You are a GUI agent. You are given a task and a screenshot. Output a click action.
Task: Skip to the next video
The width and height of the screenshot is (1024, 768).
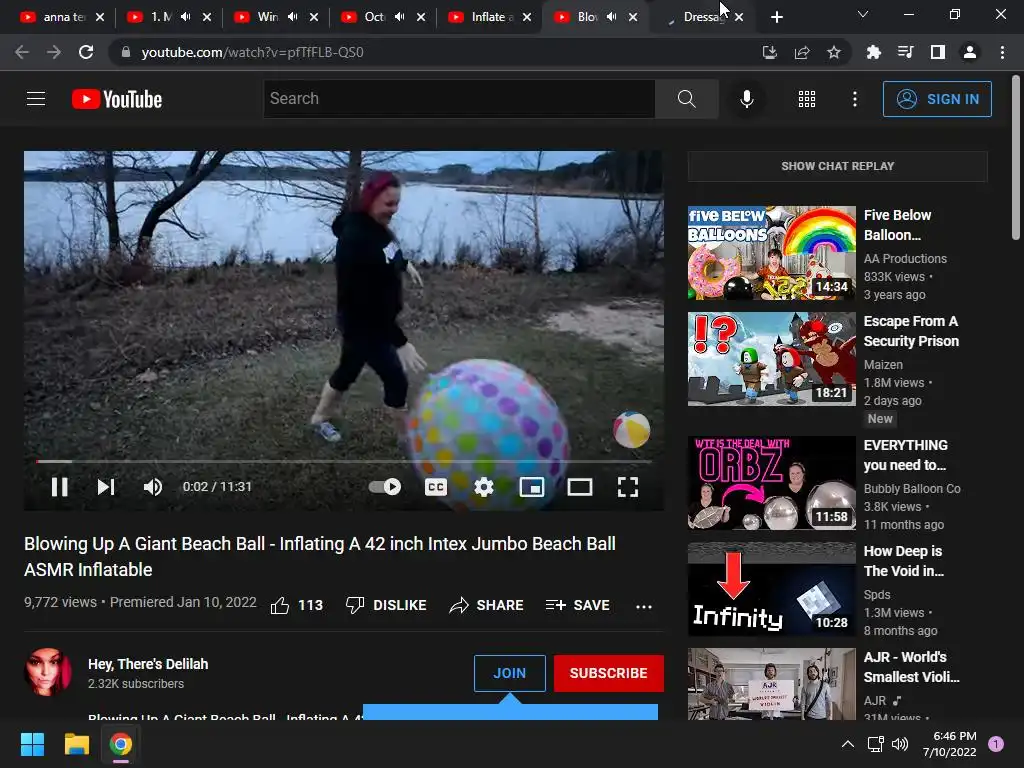coord(106,487)
